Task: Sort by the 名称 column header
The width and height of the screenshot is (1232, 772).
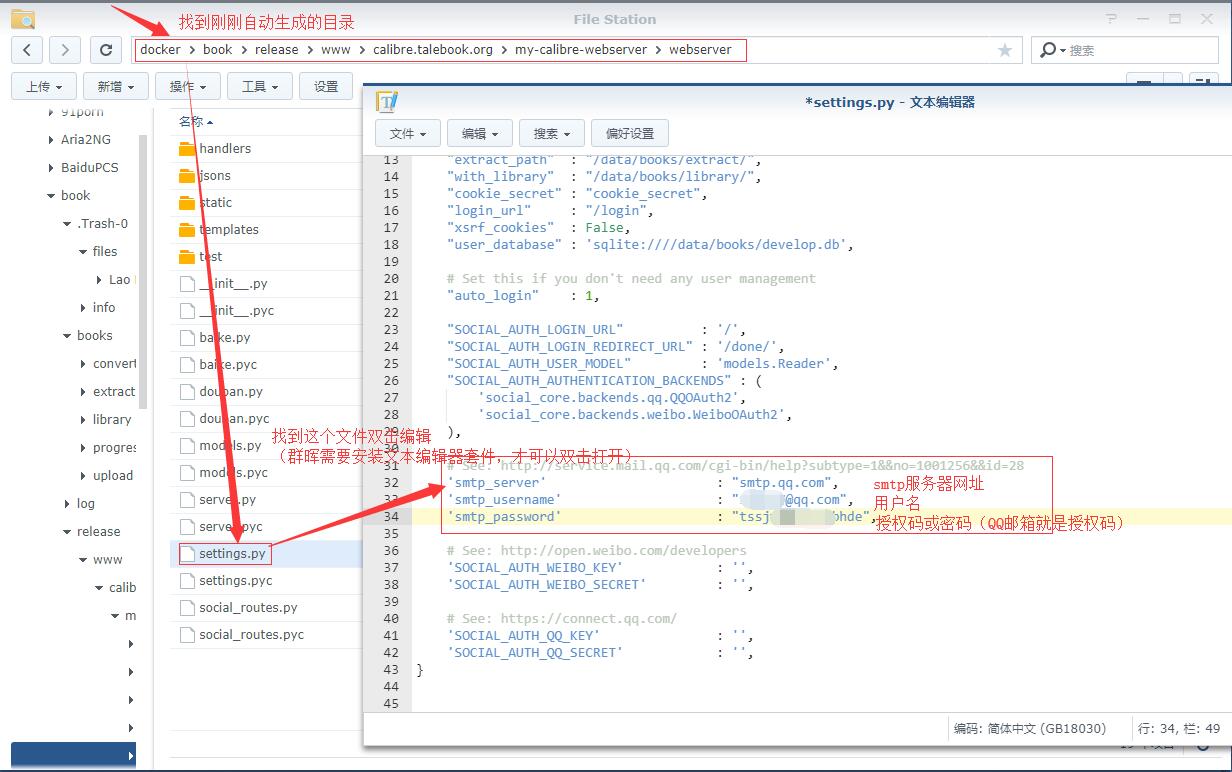Action: (x=191, y=121)
